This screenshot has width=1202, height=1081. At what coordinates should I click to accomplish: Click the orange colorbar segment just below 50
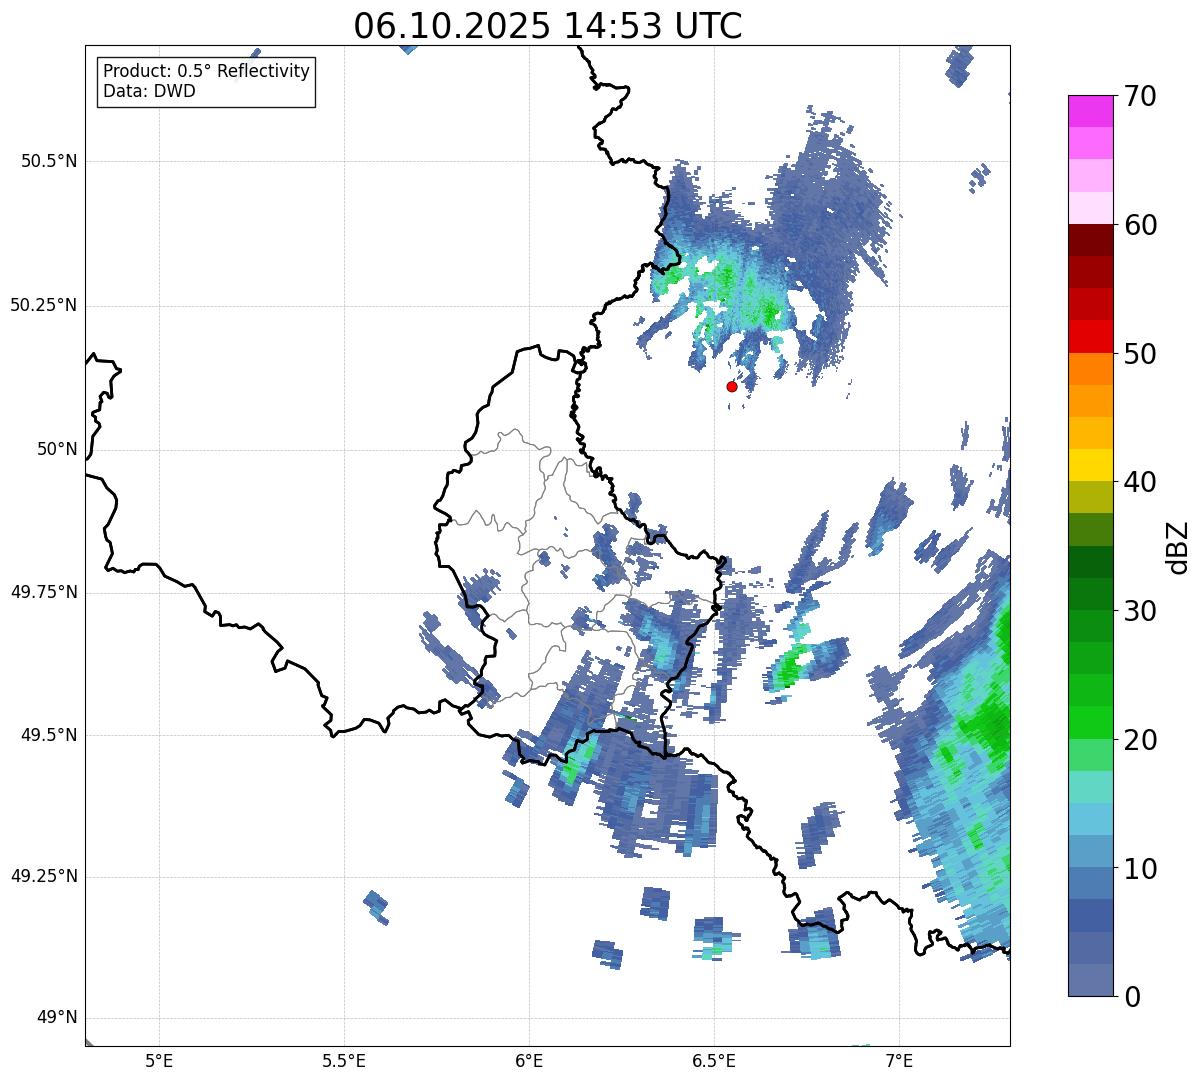pos(1090,369)
